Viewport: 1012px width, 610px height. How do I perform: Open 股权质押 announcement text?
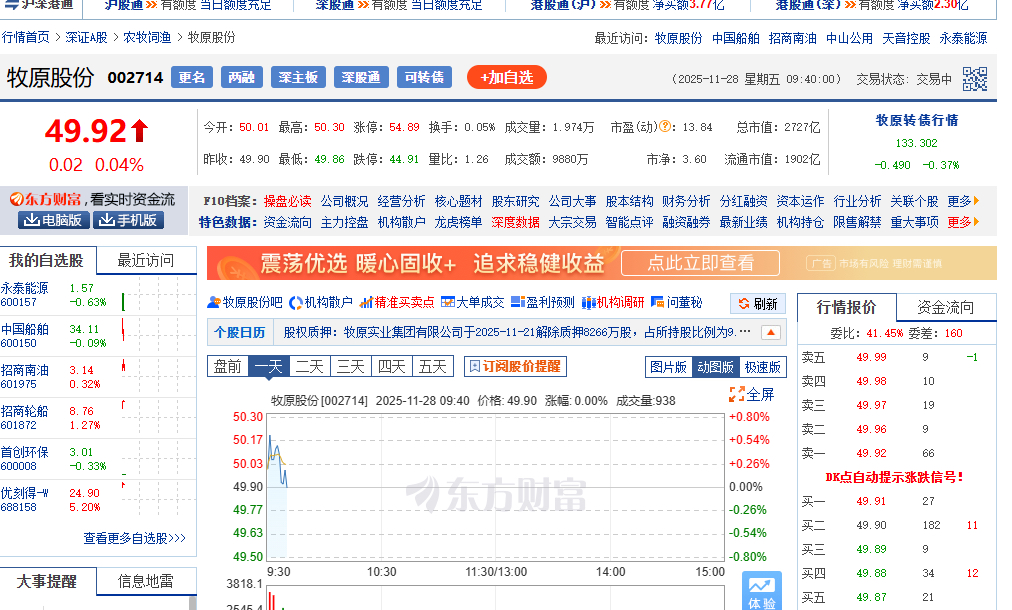coord(516,332)
